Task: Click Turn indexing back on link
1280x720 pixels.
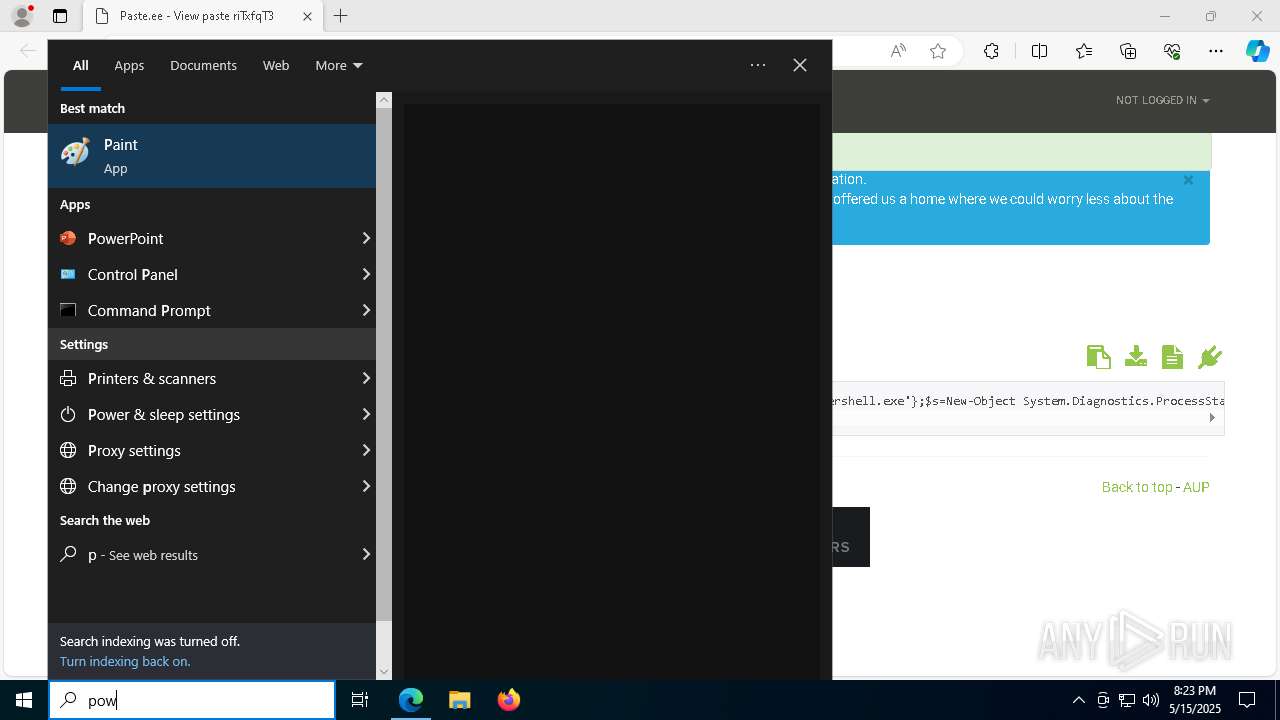Action: point(125,661)
